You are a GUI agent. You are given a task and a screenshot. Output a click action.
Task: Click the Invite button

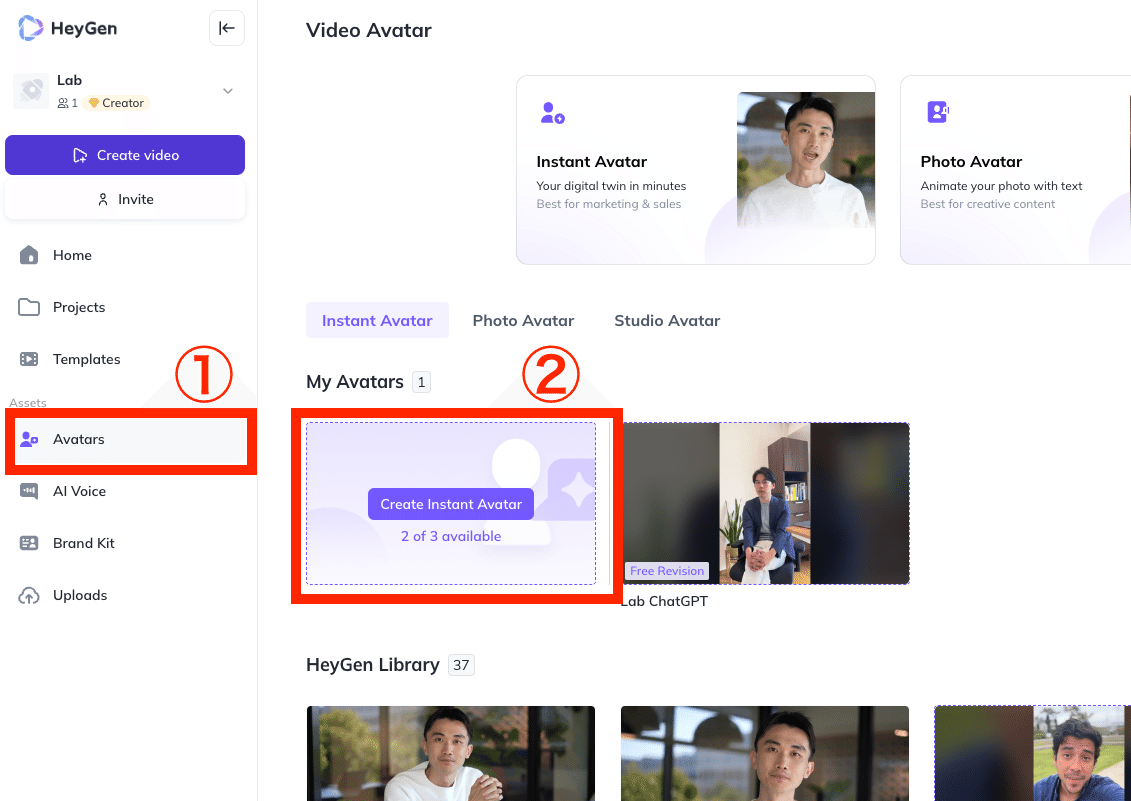pos(125,199)
